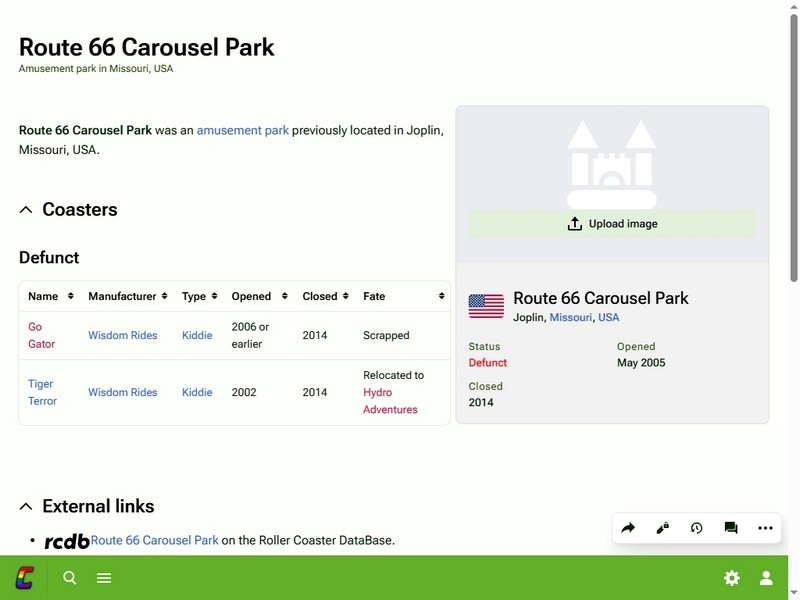The width and height of the screenshot is (800, 600).
Task: Click the vertical page scrollbar
Action: [794, 150]
